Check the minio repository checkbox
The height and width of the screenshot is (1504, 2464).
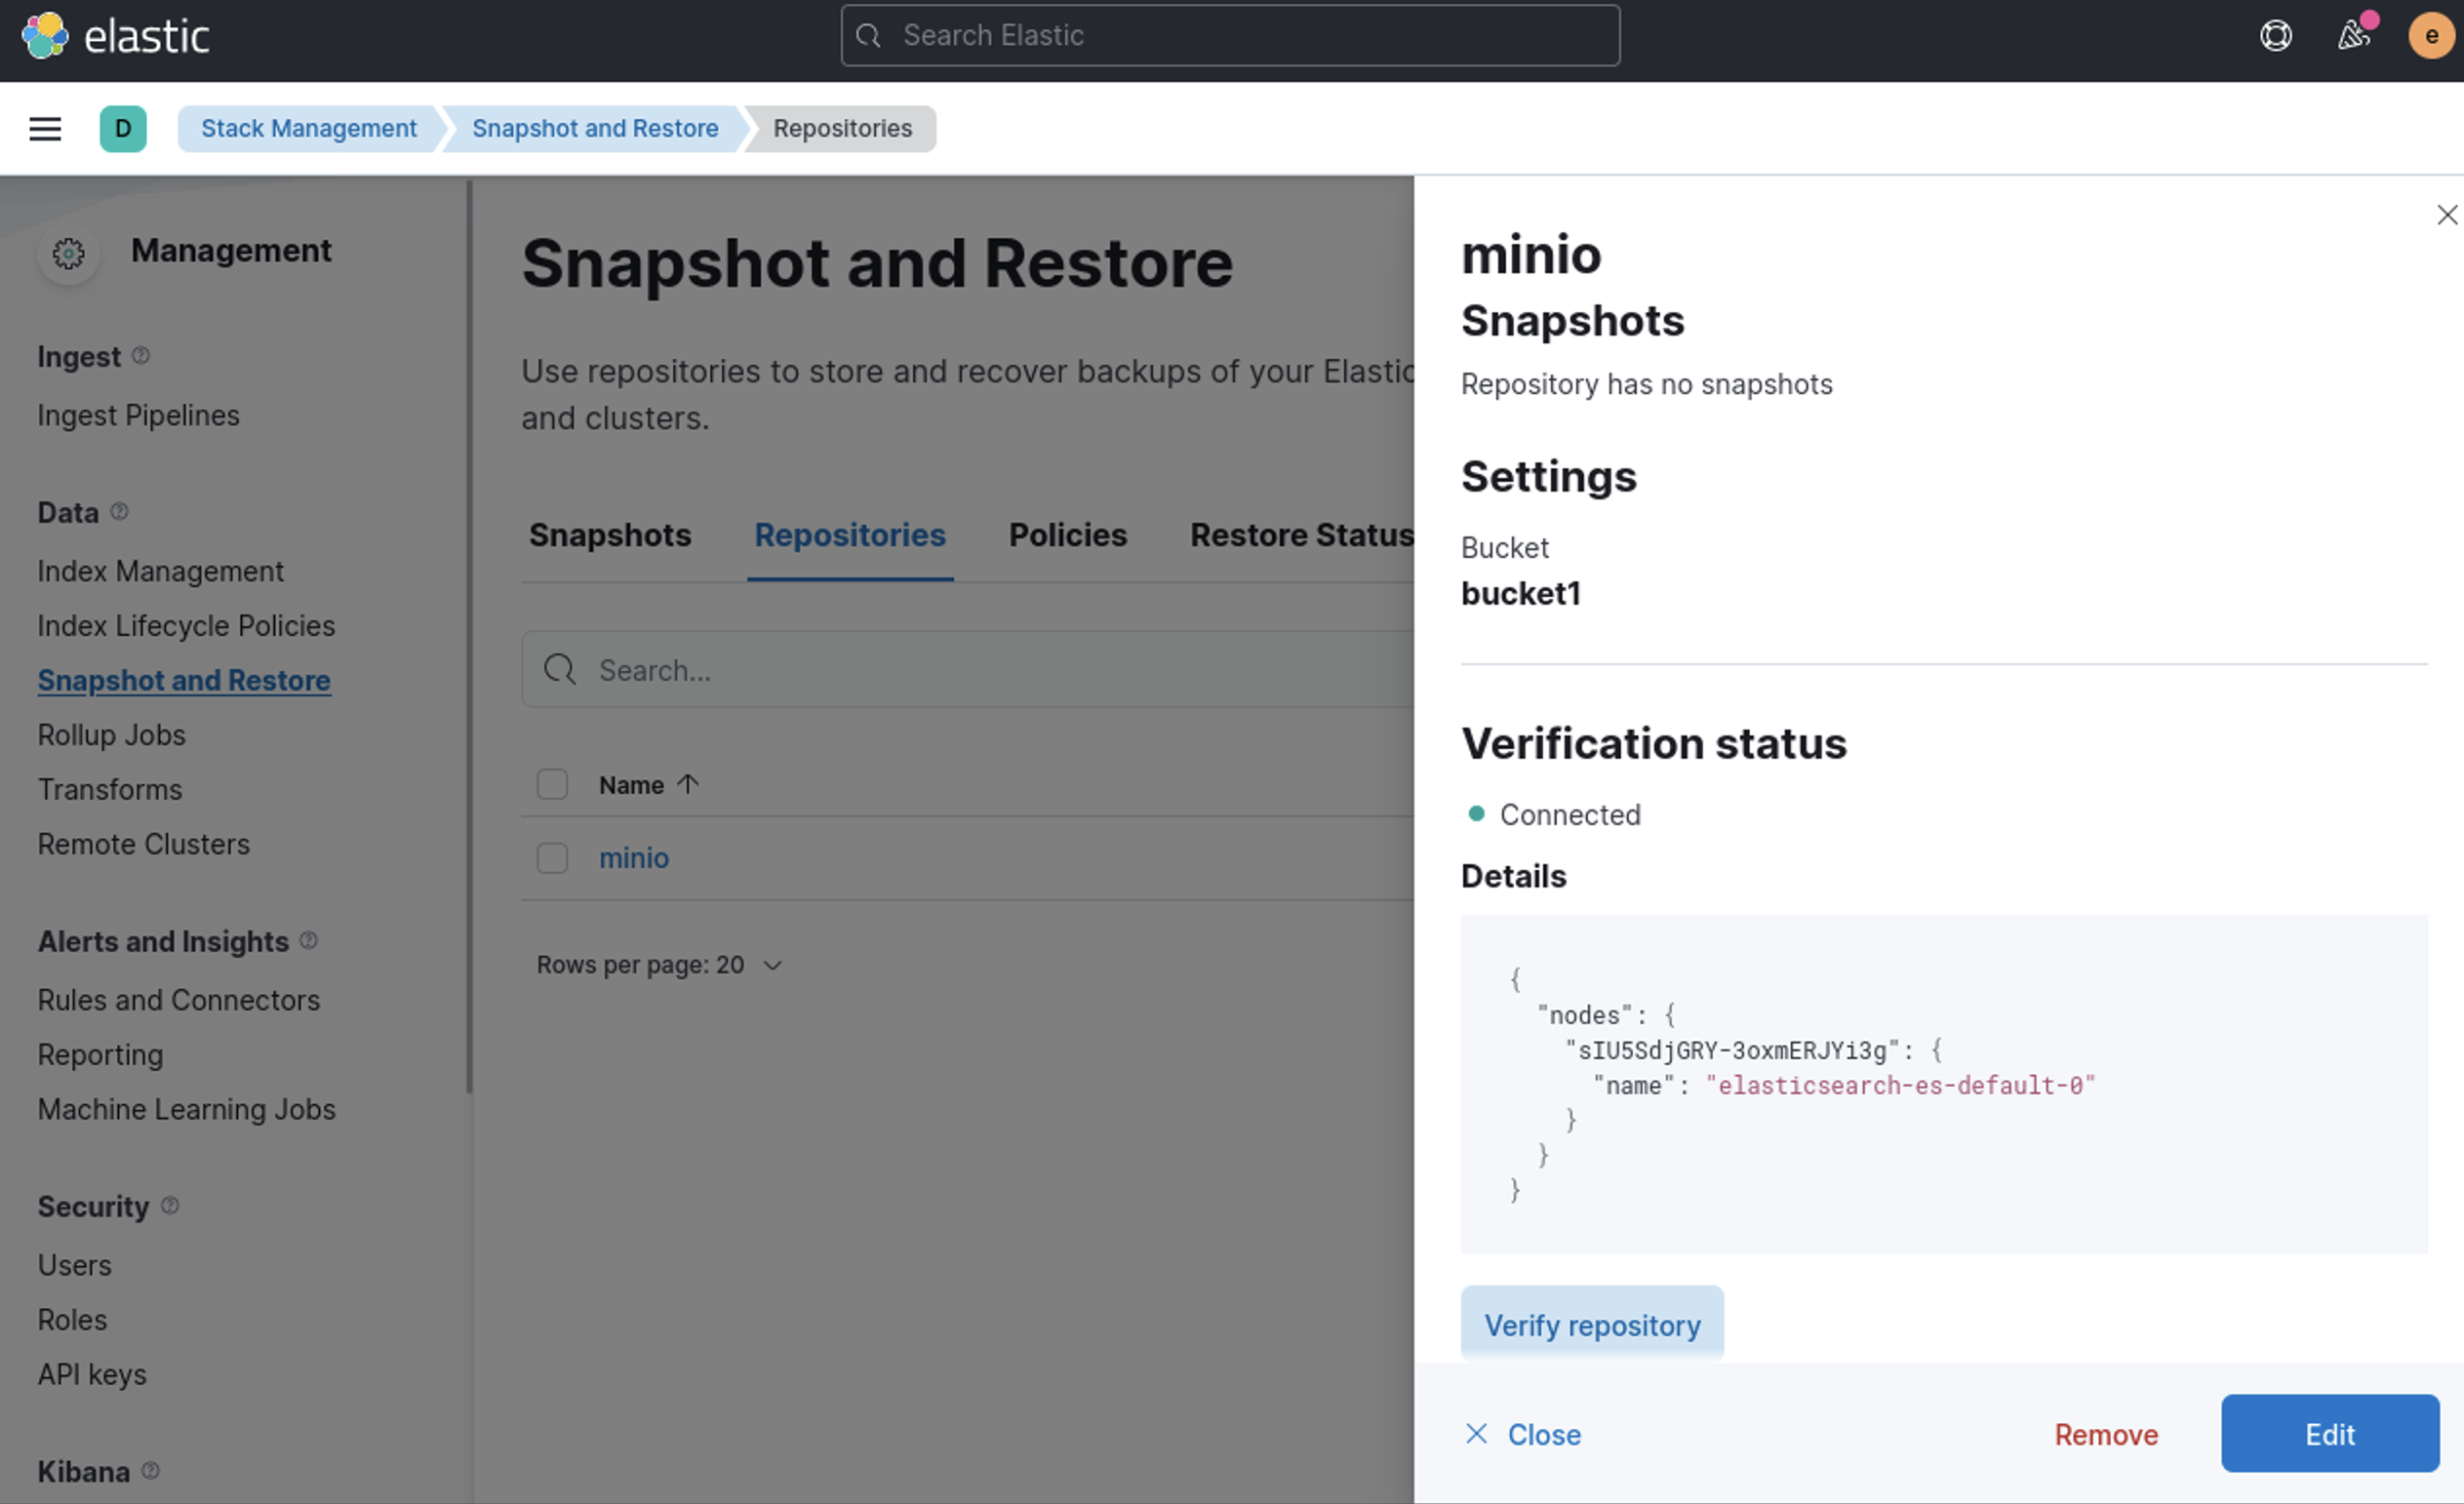[x=552, y=858]
